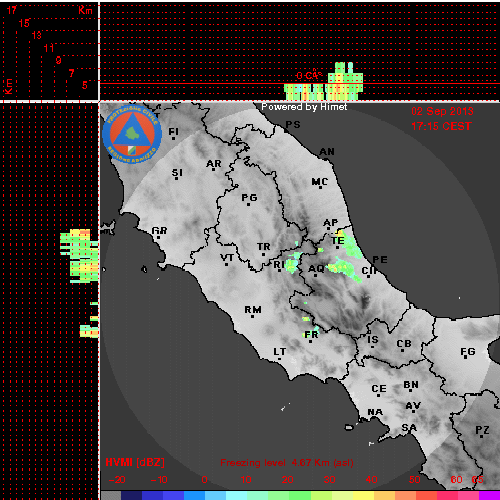The image size is (500, 500).
Task: Click the Freezing level 4.67 Km label
Action: 287,463
